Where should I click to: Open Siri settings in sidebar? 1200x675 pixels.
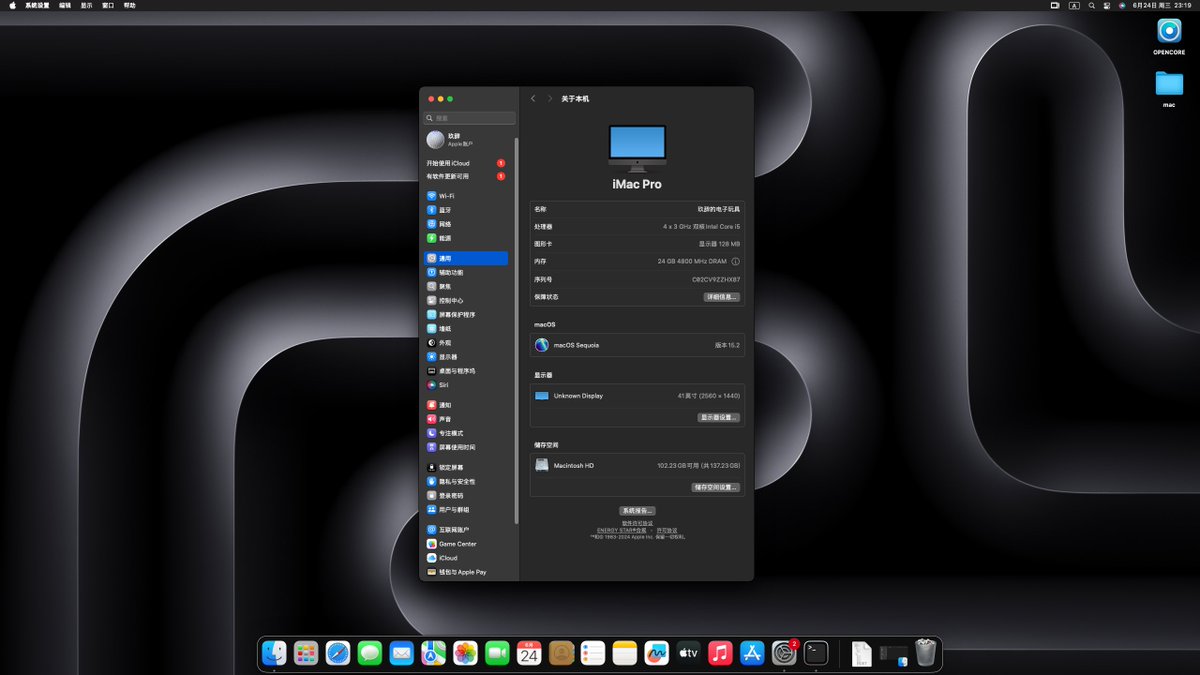coord(466,384)
